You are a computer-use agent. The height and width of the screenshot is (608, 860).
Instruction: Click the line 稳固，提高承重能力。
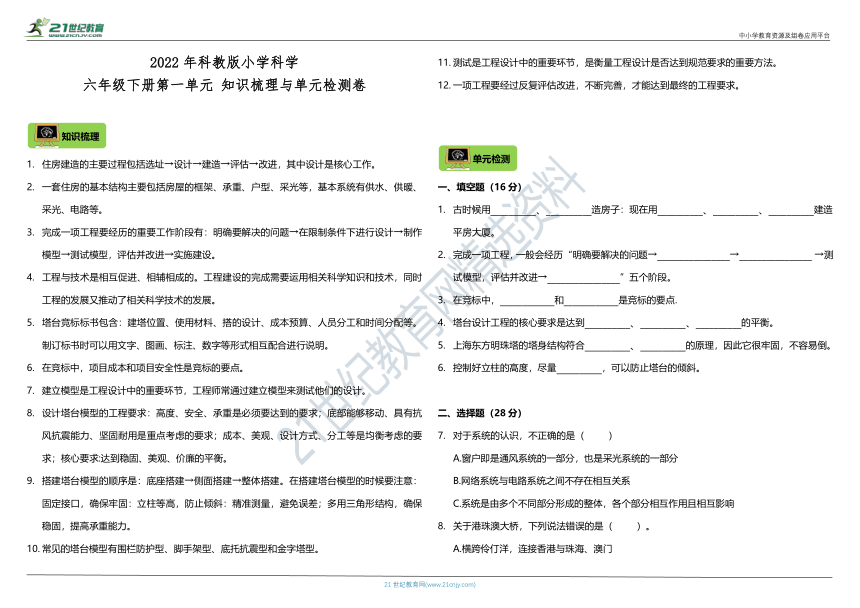pos(87,526)
